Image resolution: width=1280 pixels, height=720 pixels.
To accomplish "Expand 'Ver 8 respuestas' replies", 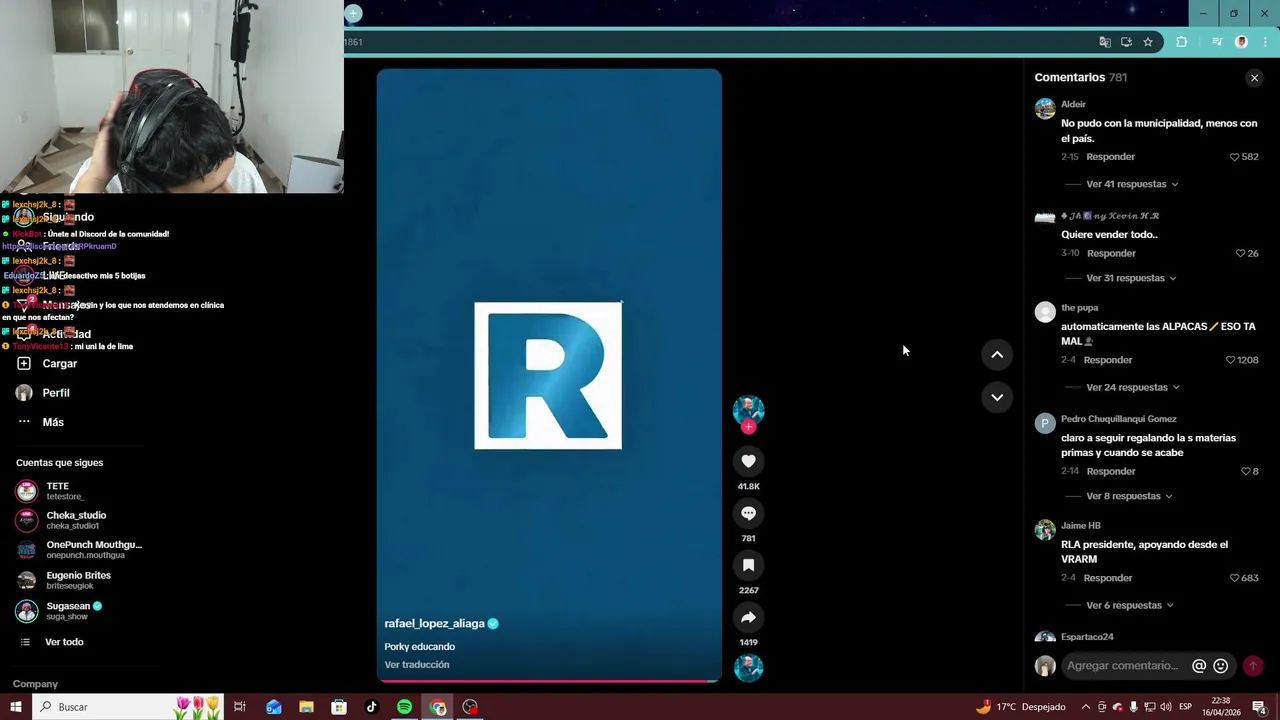I will (1129, 496).
